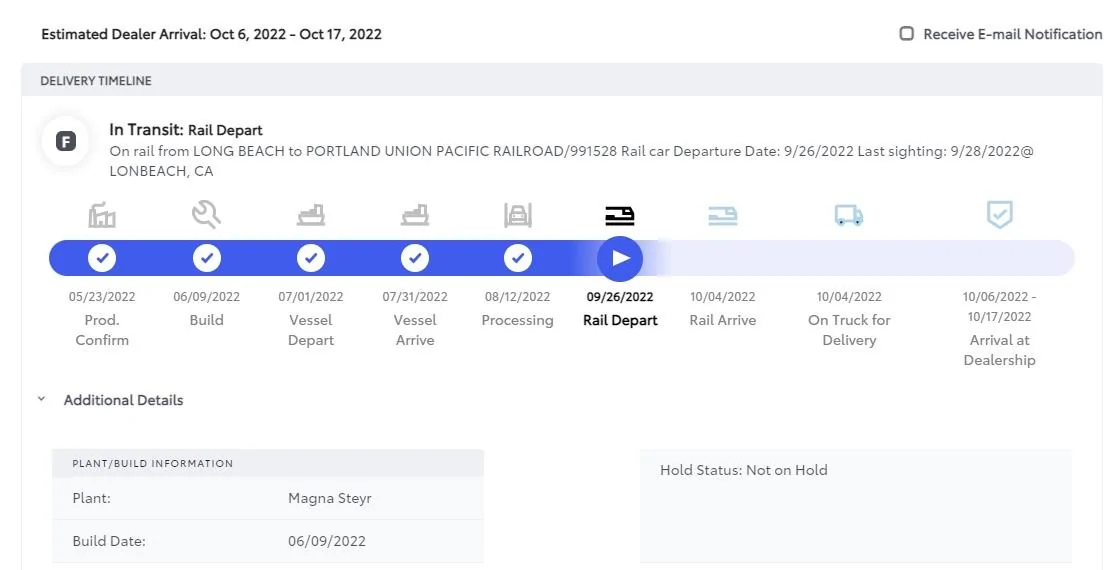
Task: Click the Build wrench icon
Action: [206, 214]
